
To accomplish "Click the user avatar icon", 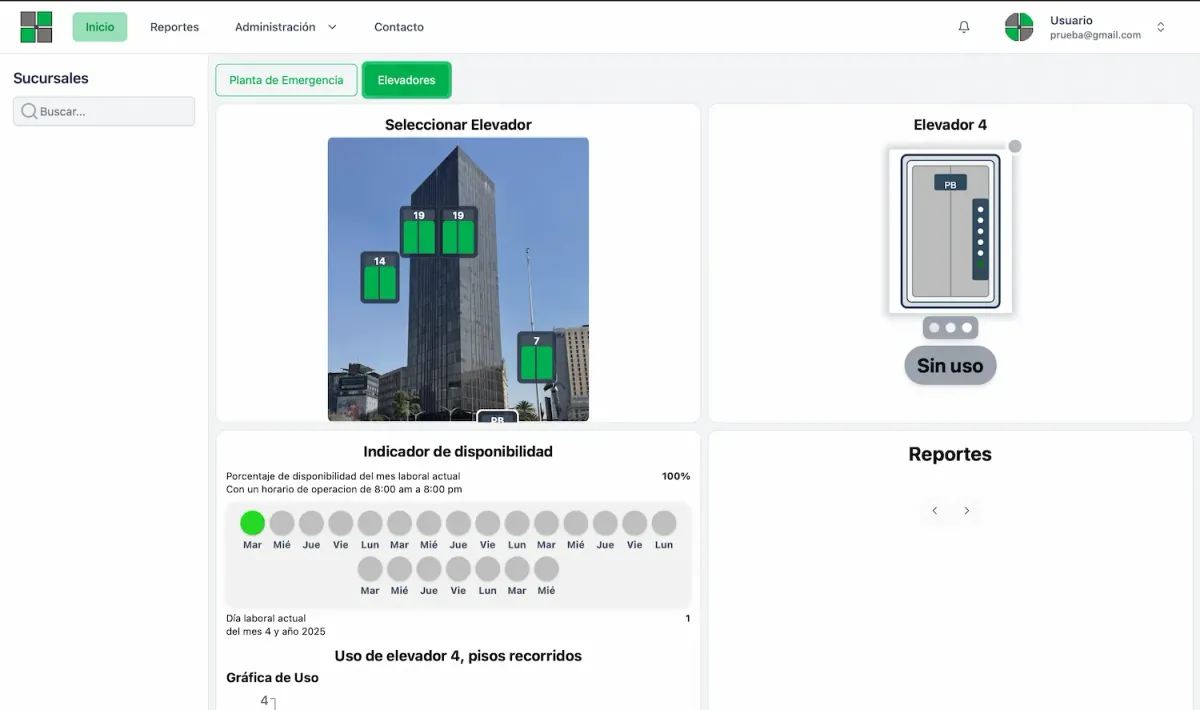I will (x=1018, y=27).
